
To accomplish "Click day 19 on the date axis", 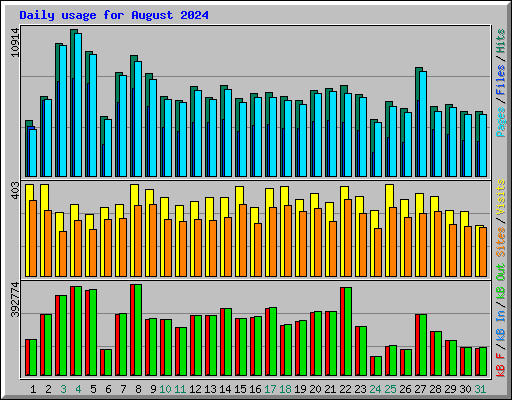I will [x=300, y=389].
